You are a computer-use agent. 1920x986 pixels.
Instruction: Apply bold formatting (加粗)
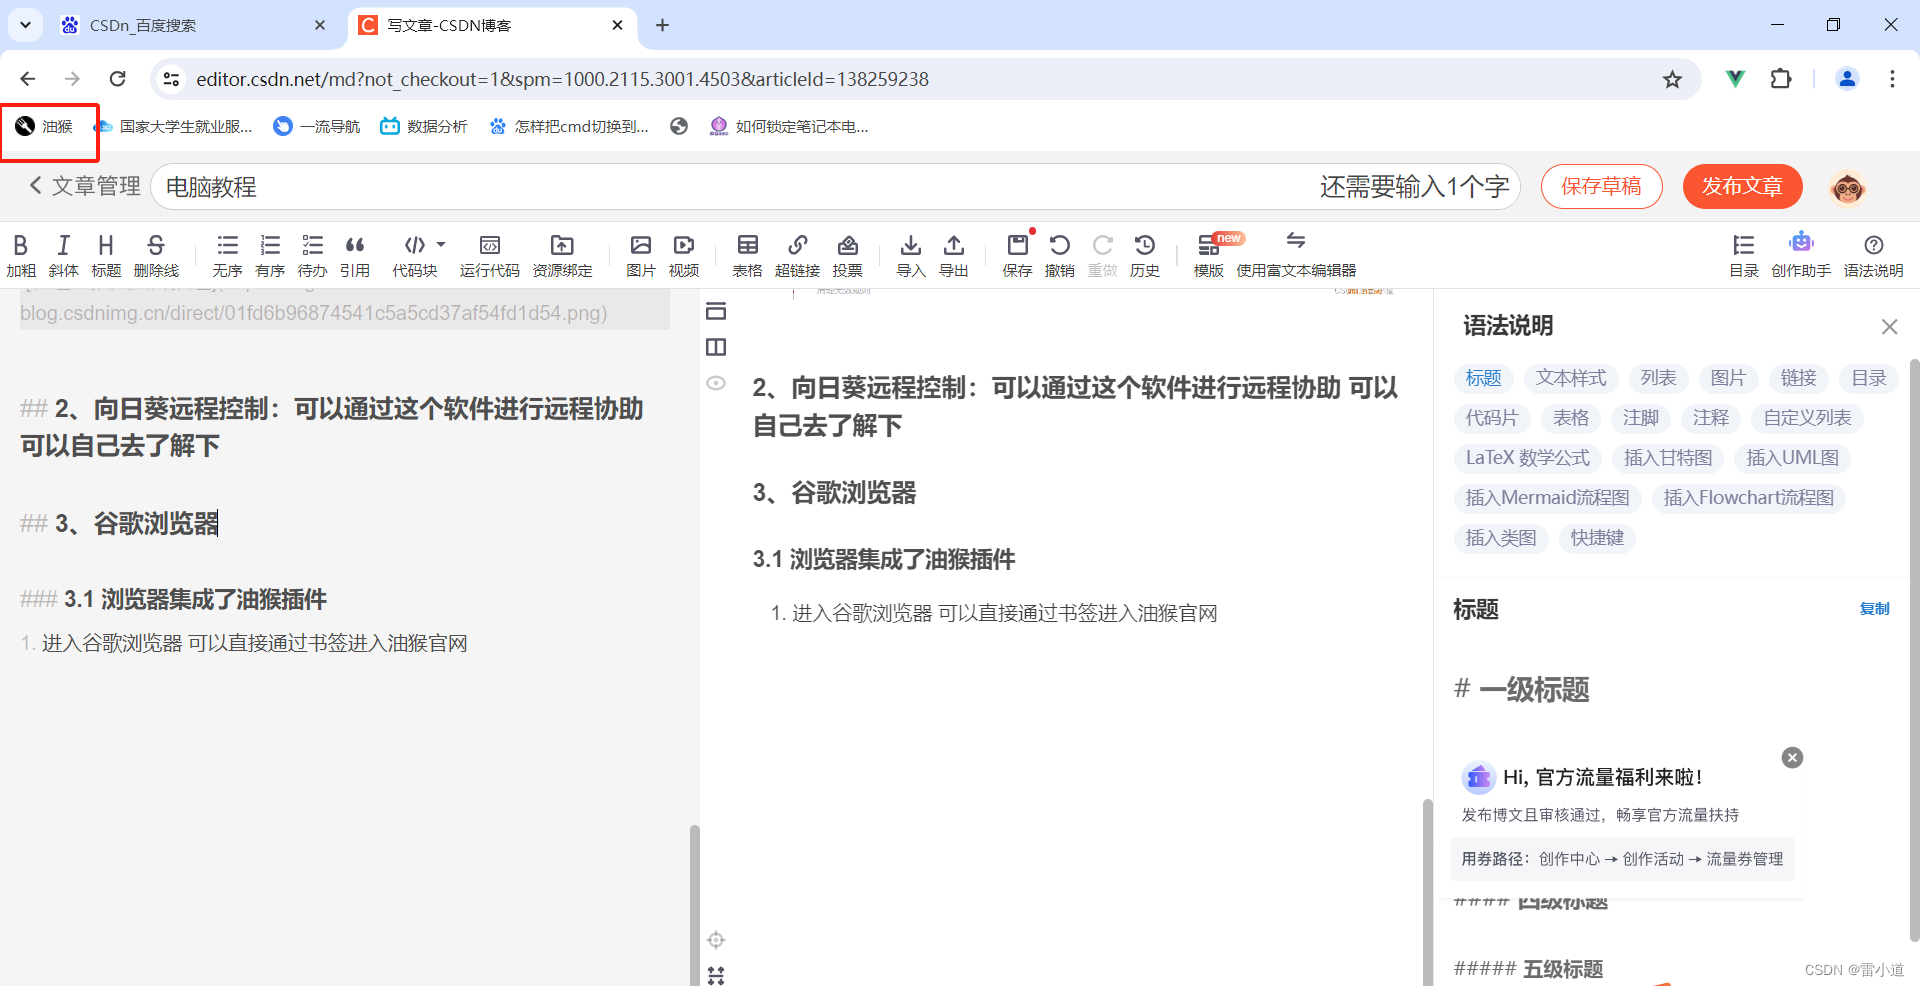[21, 256]
